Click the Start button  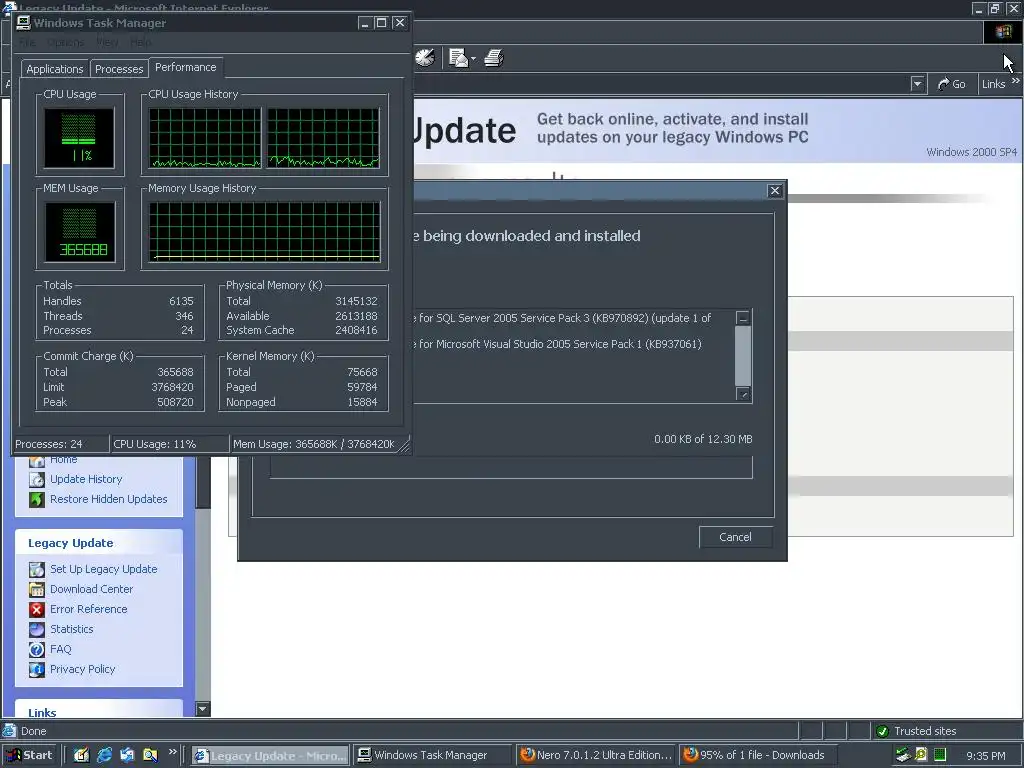pos(30,755)
